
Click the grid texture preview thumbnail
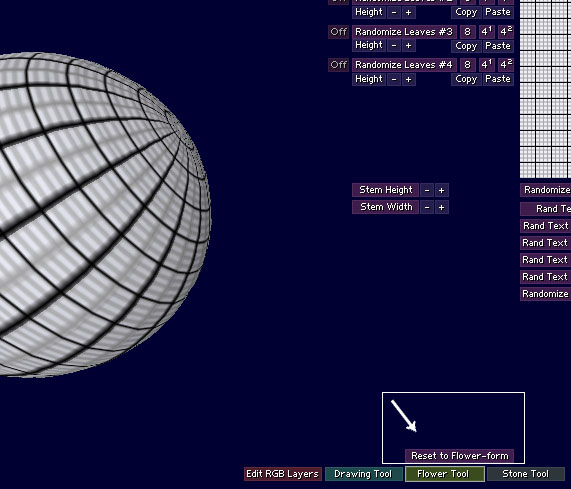coord(545,89)
